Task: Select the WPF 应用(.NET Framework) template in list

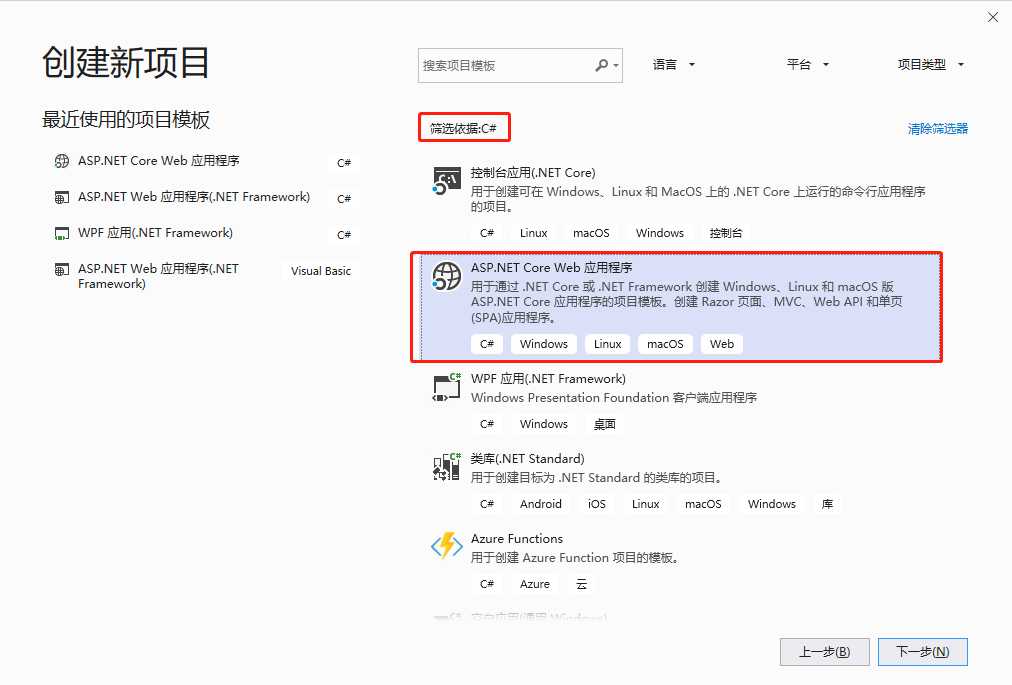Action: (x=548, y=378)
